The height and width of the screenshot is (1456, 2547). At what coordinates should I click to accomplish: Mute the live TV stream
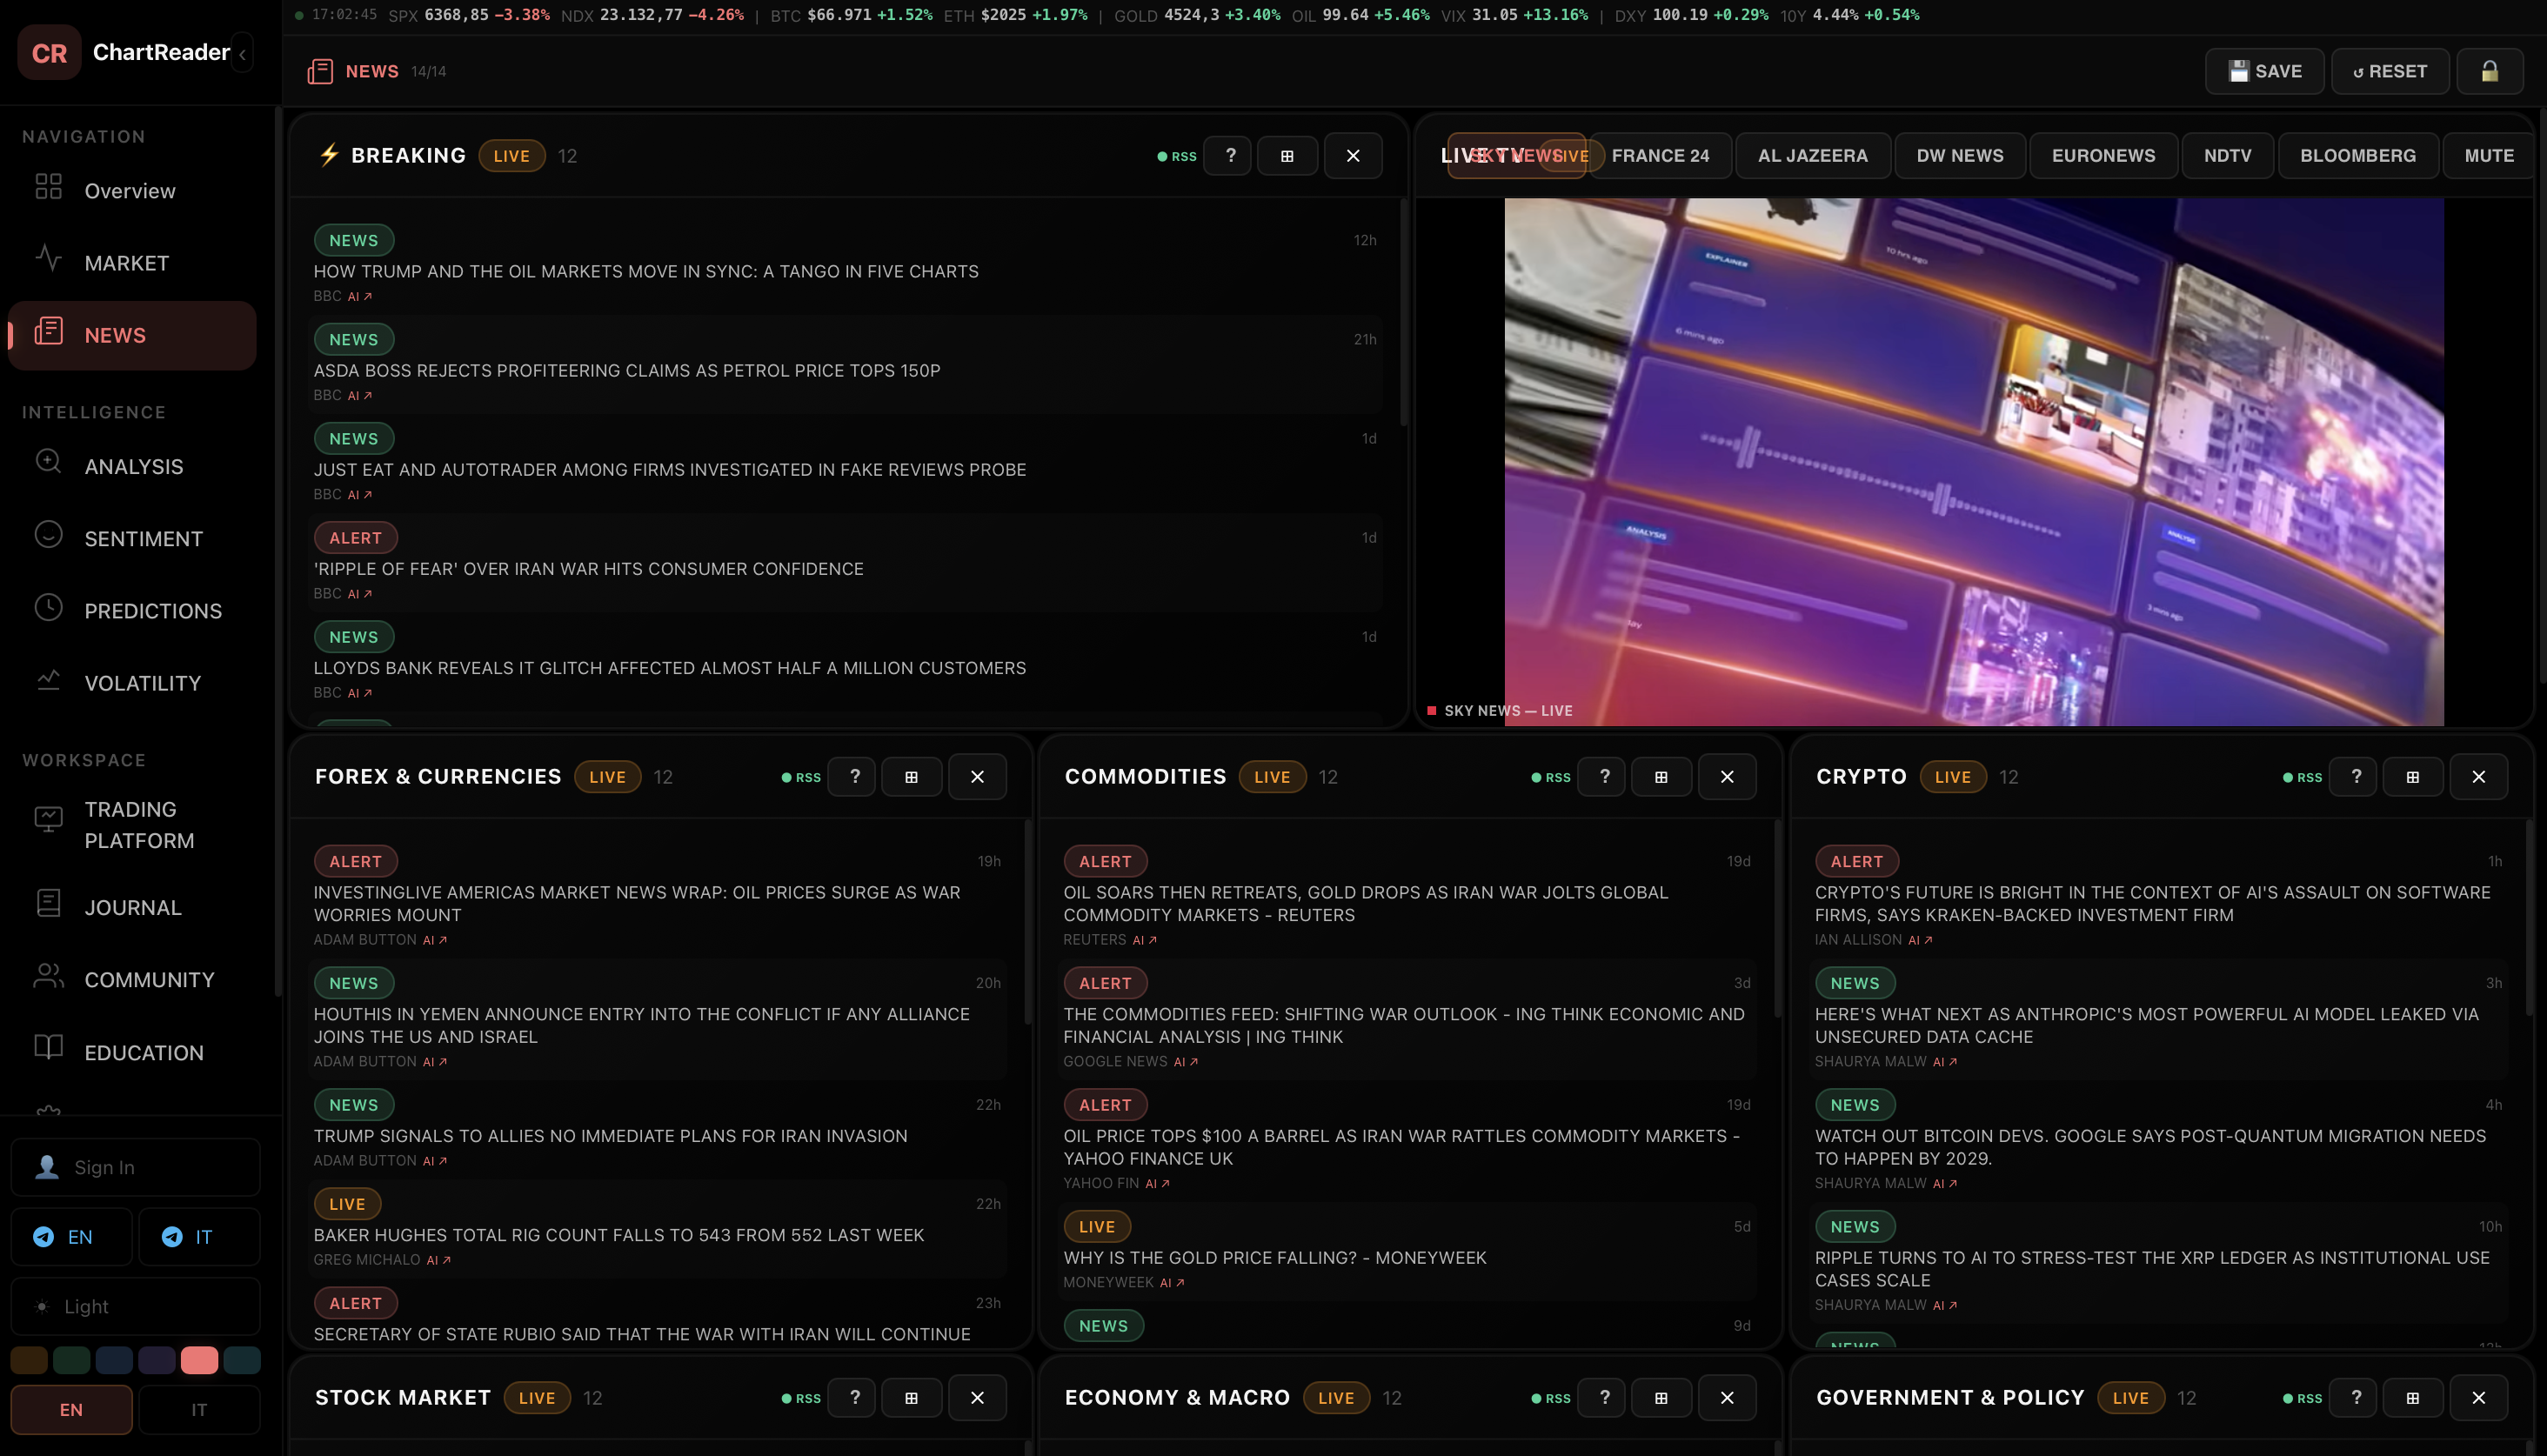pyautogui.click(x=2488, y=156)
